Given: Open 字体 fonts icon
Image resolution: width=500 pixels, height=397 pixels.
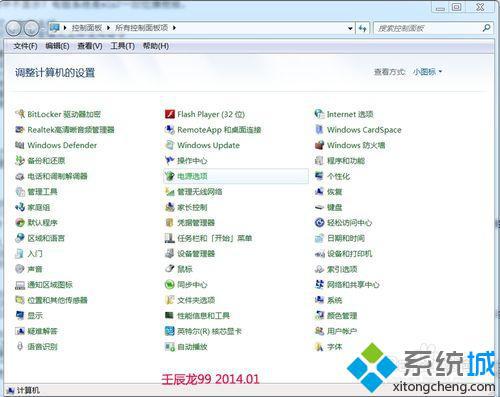Looking at the screenshot, I should [319, 347].
